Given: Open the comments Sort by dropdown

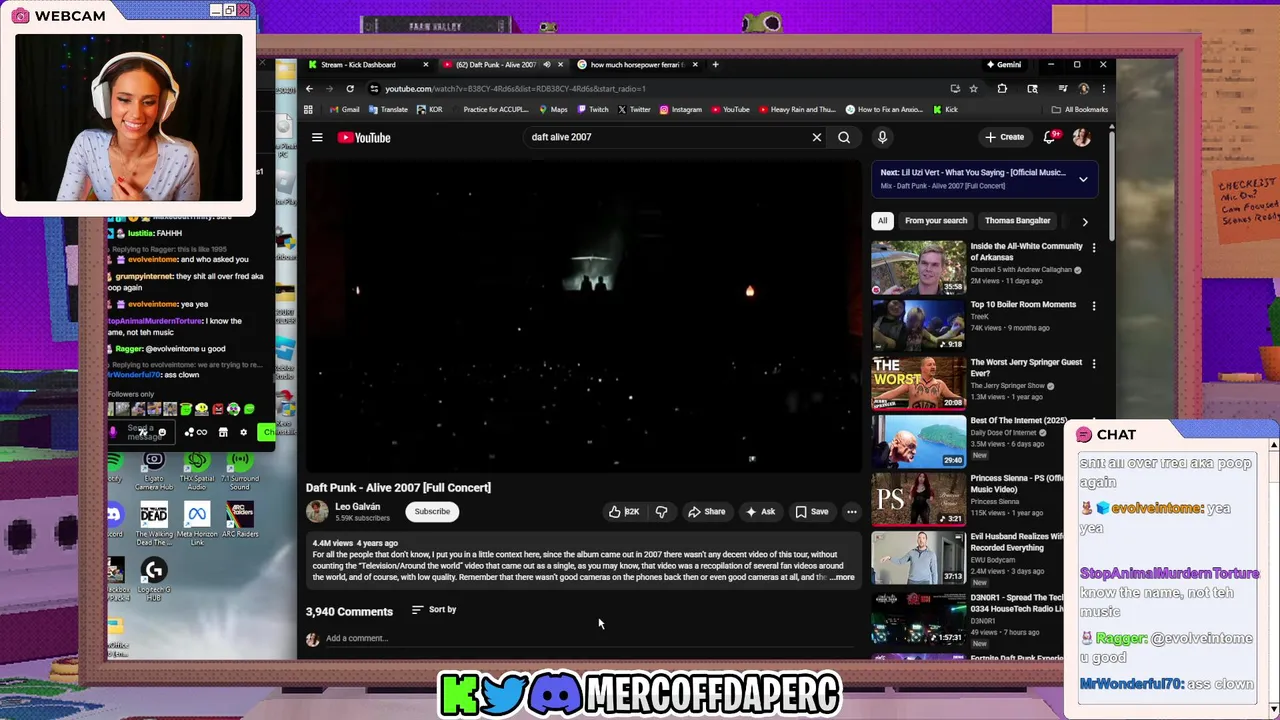Looking at the screenshot, I should pyautogui.click(x=434, y=609).
